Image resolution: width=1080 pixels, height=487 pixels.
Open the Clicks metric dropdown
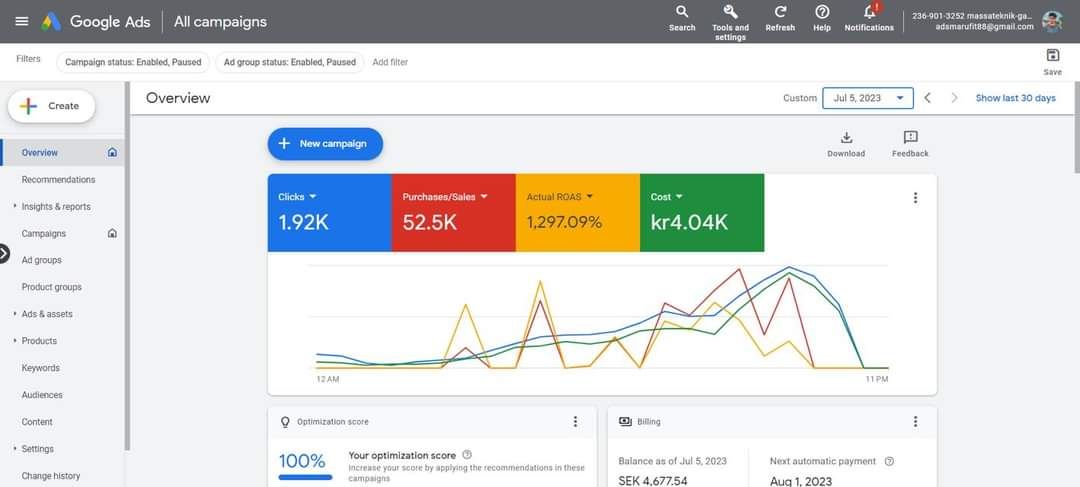click(297, 197)
